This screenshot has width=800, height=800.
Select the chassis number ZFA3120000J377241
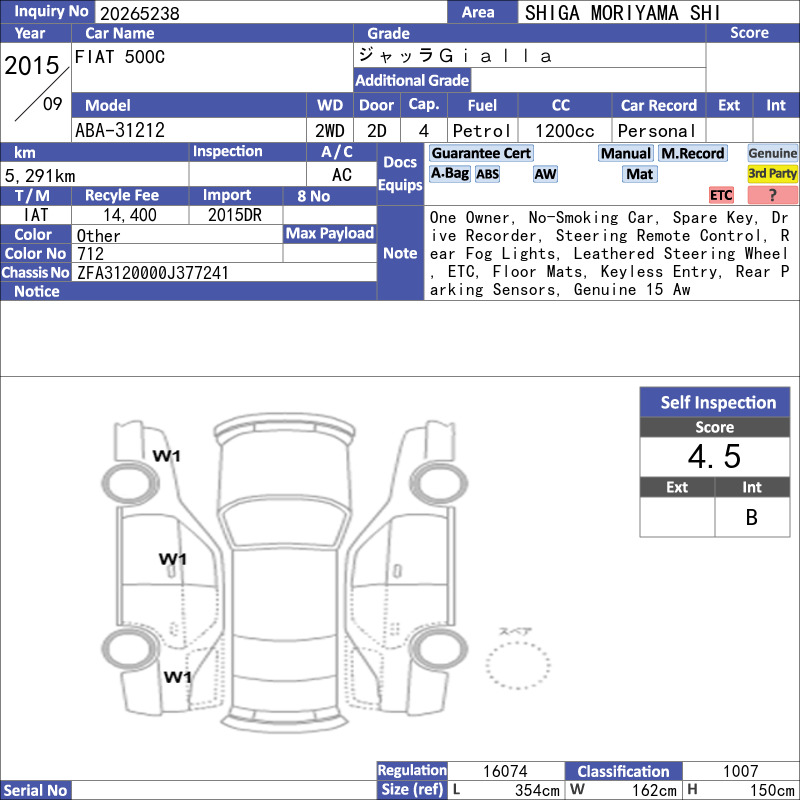point(153,273)
